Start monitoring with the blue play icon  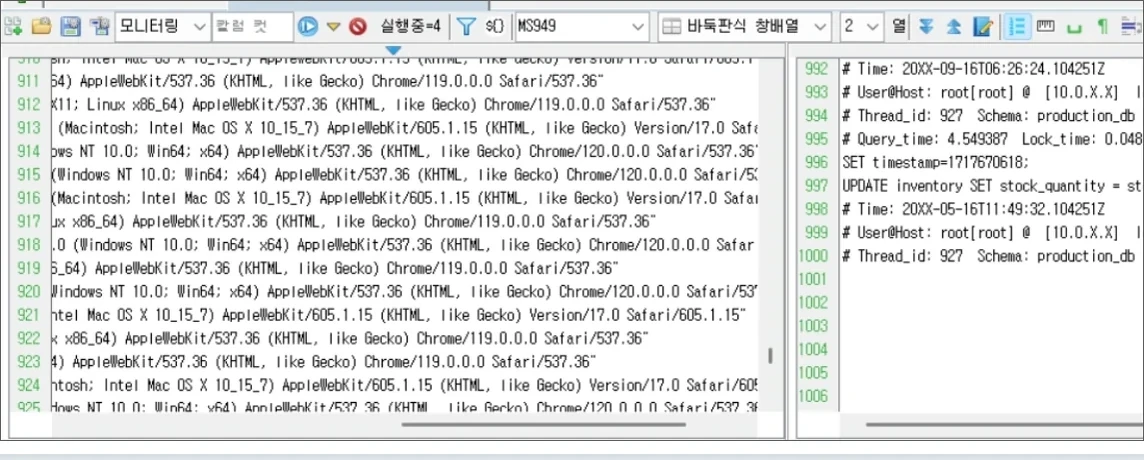pyautogui.click(x=308, y=27)
